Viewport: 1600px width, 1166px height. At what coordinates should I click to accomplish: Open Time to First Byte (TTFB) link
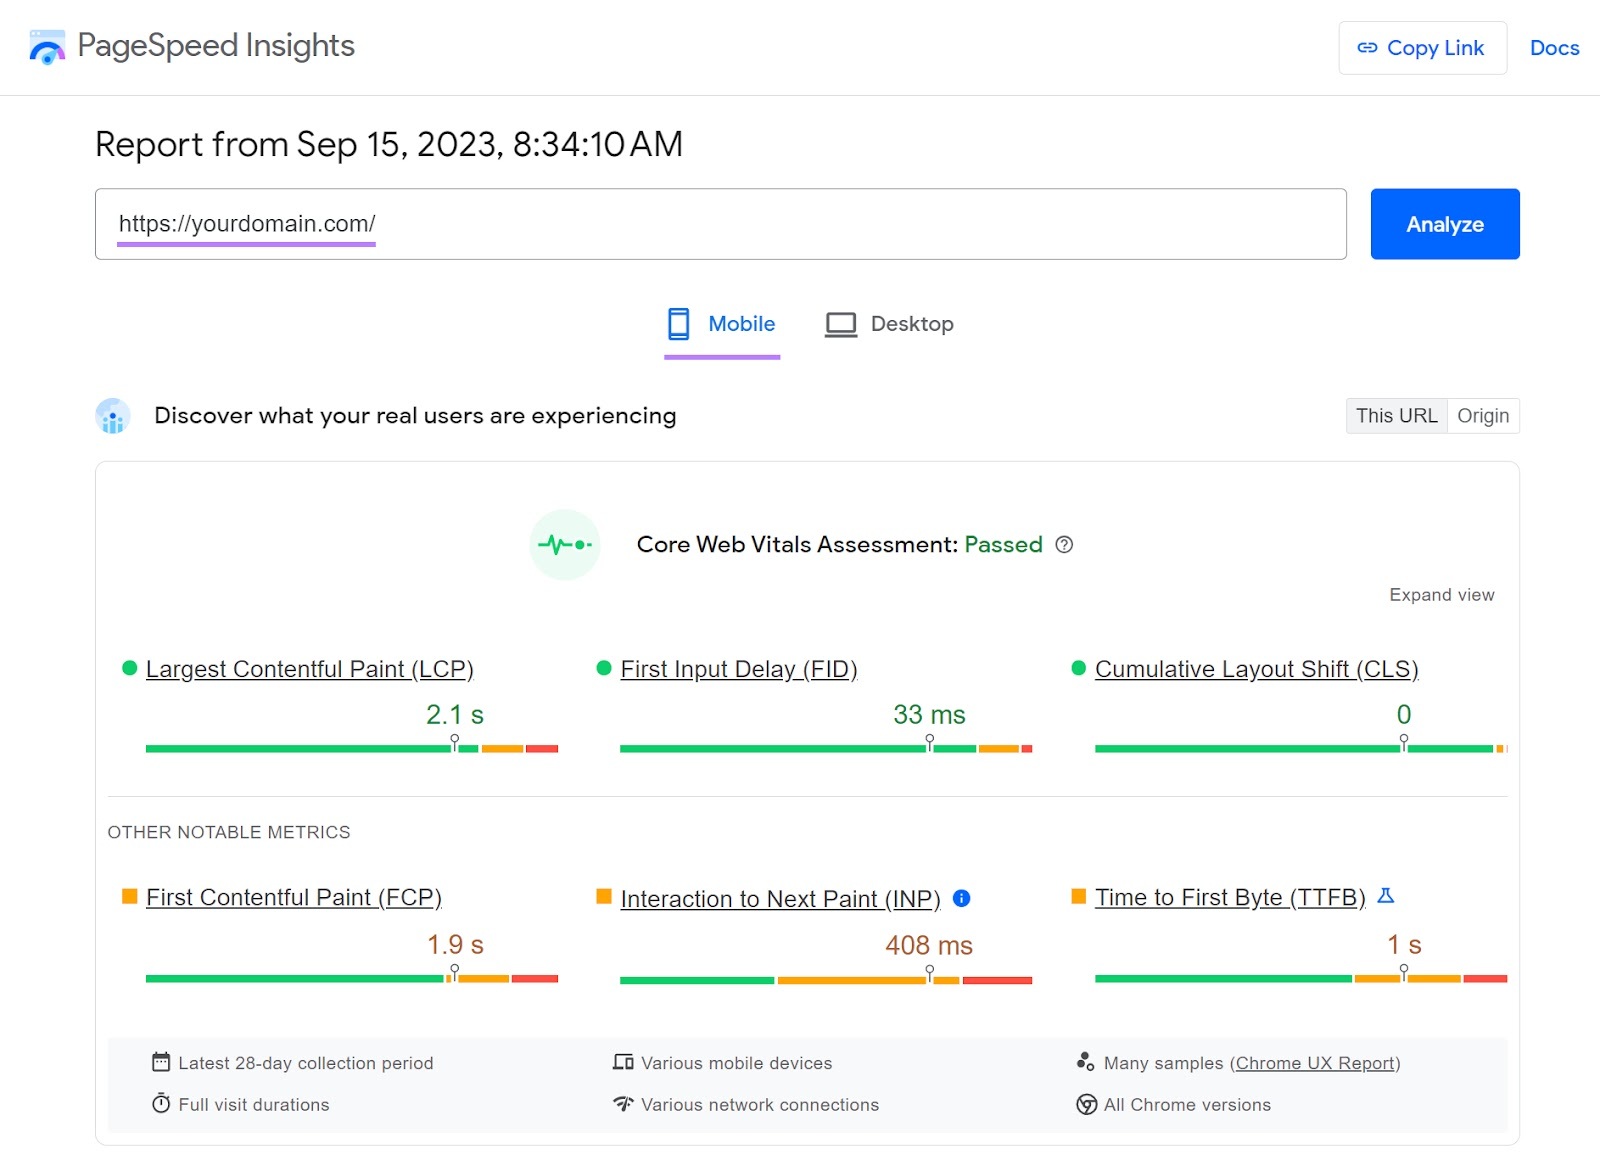click(1230, 898)
